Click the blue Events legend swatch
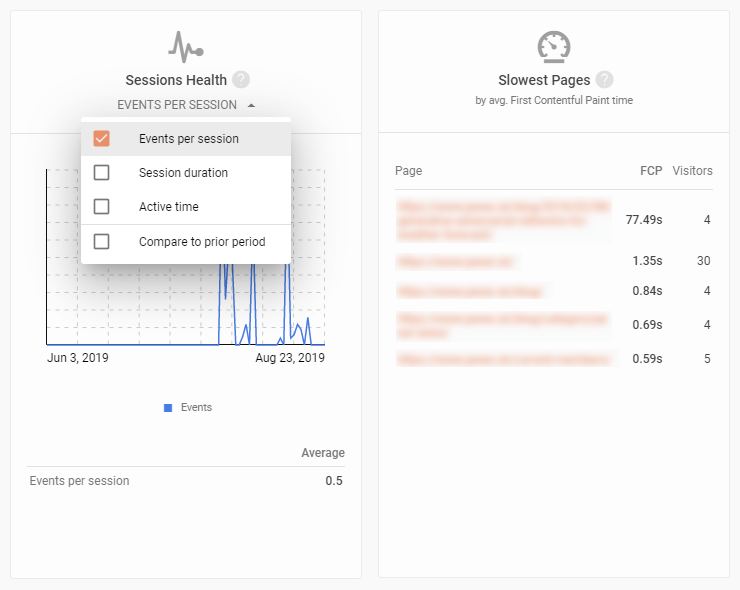 click(168, 408)
